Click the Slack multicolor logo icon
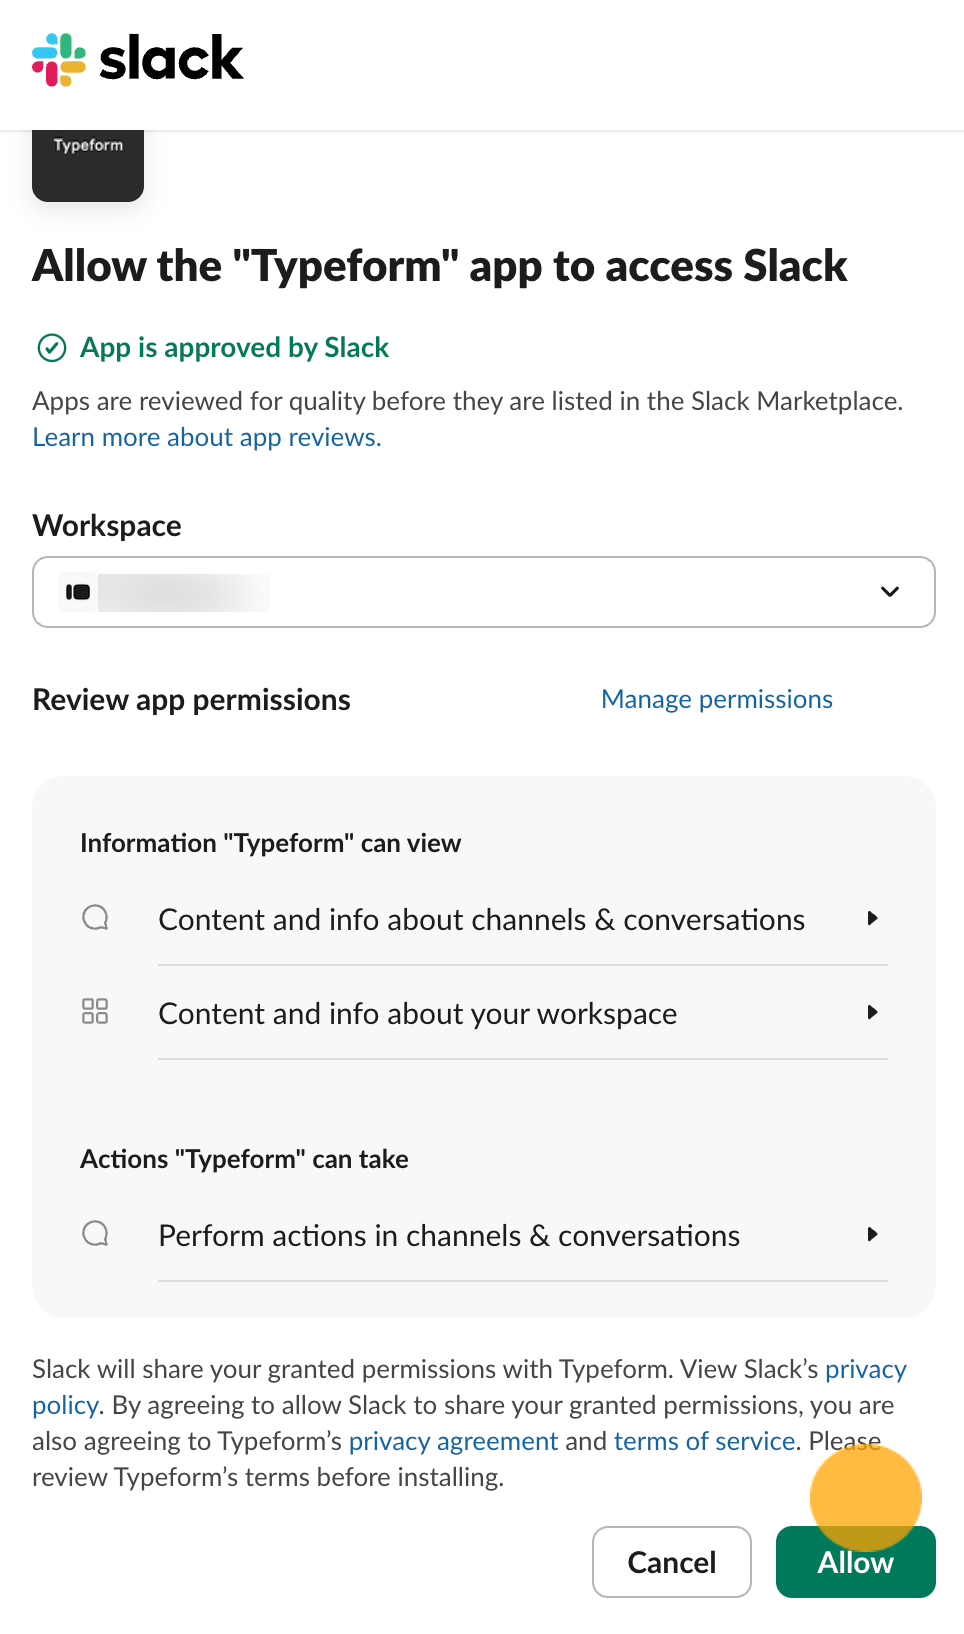 tap(59, 59)
